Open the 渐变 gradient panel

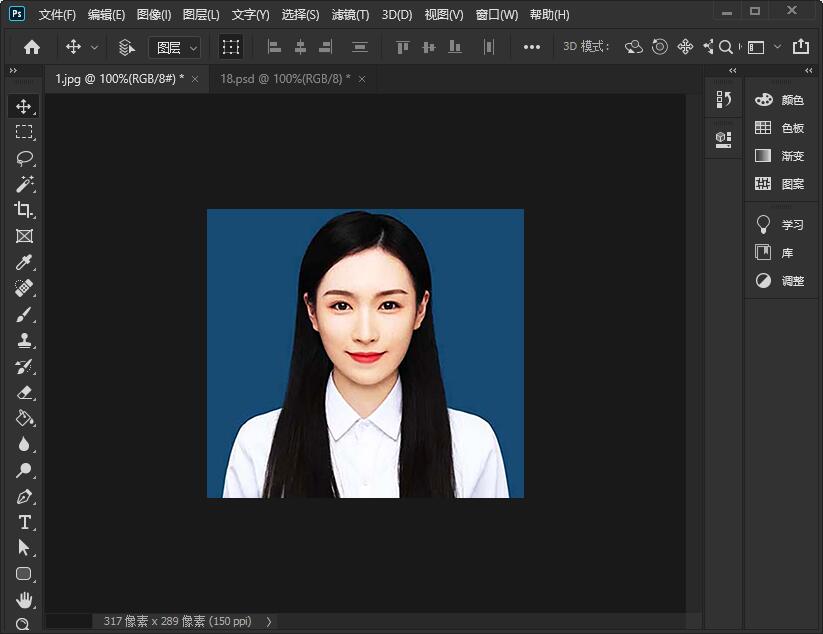click(780, 156)
